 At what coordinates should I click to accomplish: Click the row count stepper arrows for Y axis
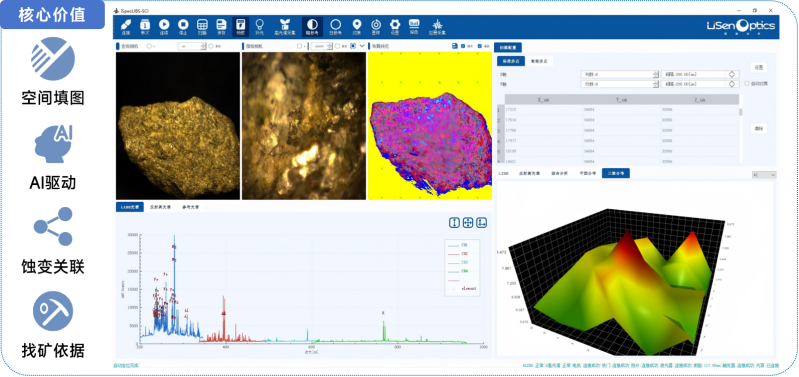pyautogui.click(x=655, y=84)
